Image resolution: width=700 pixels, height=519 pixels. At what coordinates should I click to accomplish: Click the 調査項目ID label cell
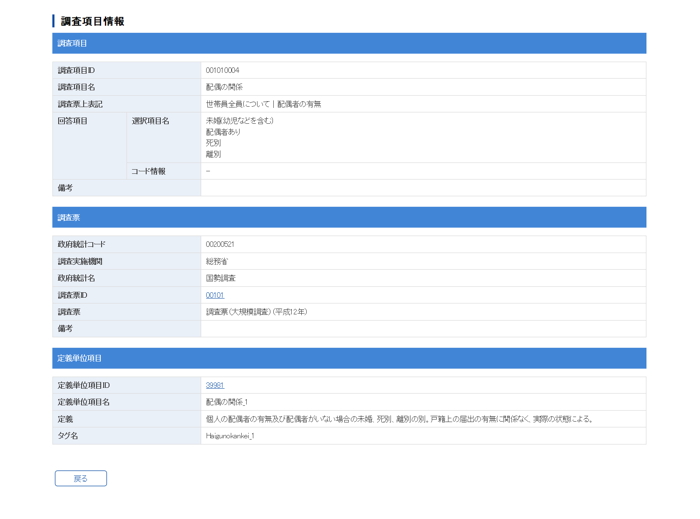[127, 70]
